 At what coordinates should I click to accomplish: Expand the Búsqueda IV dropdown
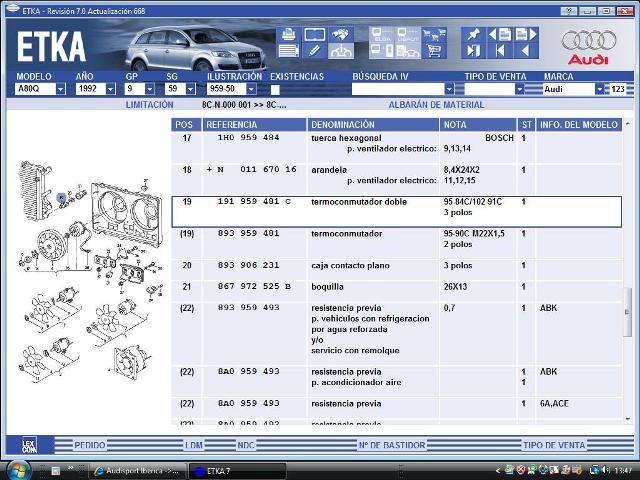pos(448,89)
